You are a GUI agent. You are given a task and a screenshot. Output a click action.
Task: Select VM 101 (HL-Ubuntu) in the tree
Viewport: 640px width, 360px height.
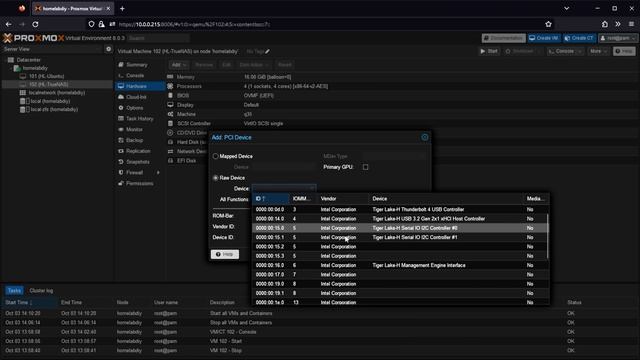click(46, 76)
